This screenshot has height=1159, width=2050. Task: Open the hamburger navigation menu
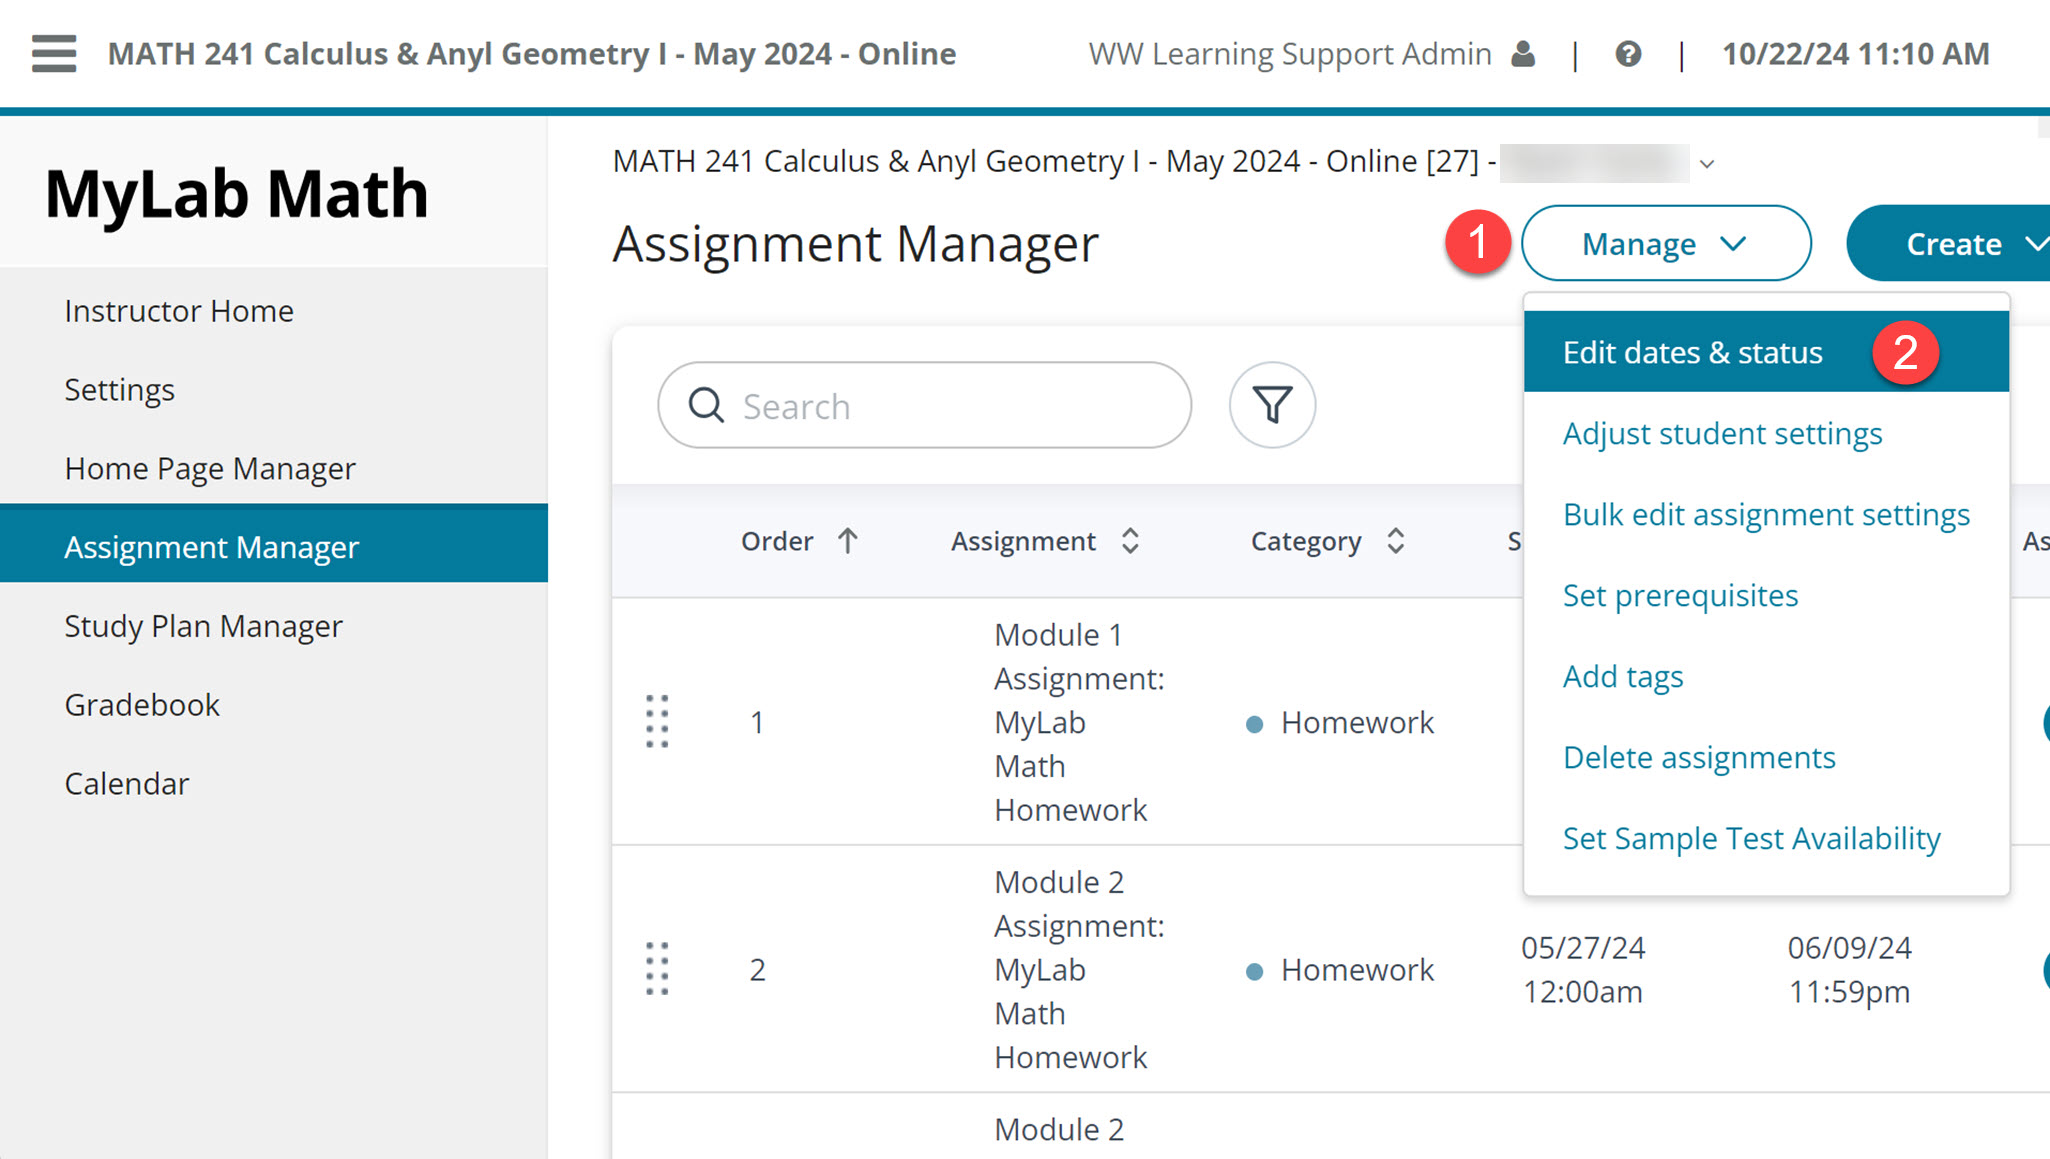click(x=54, y=54)
